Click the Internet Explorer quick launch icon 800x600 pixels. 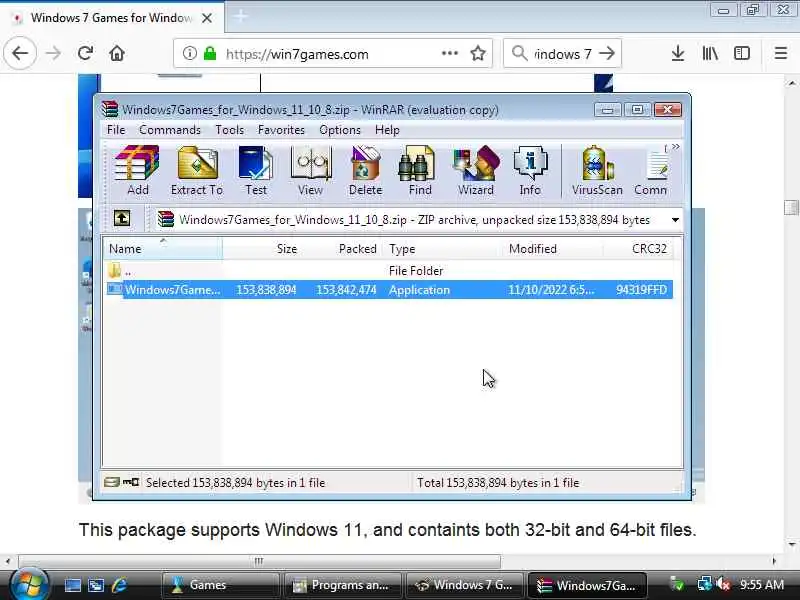point(119,585)
